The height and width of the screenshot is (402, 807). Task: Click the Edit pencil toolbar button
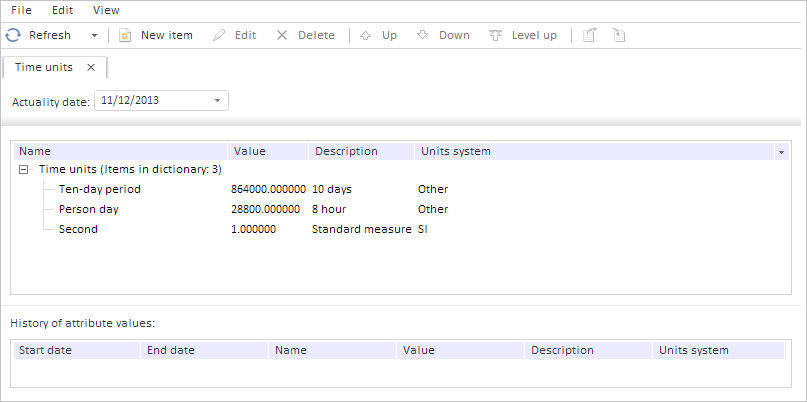235,35
